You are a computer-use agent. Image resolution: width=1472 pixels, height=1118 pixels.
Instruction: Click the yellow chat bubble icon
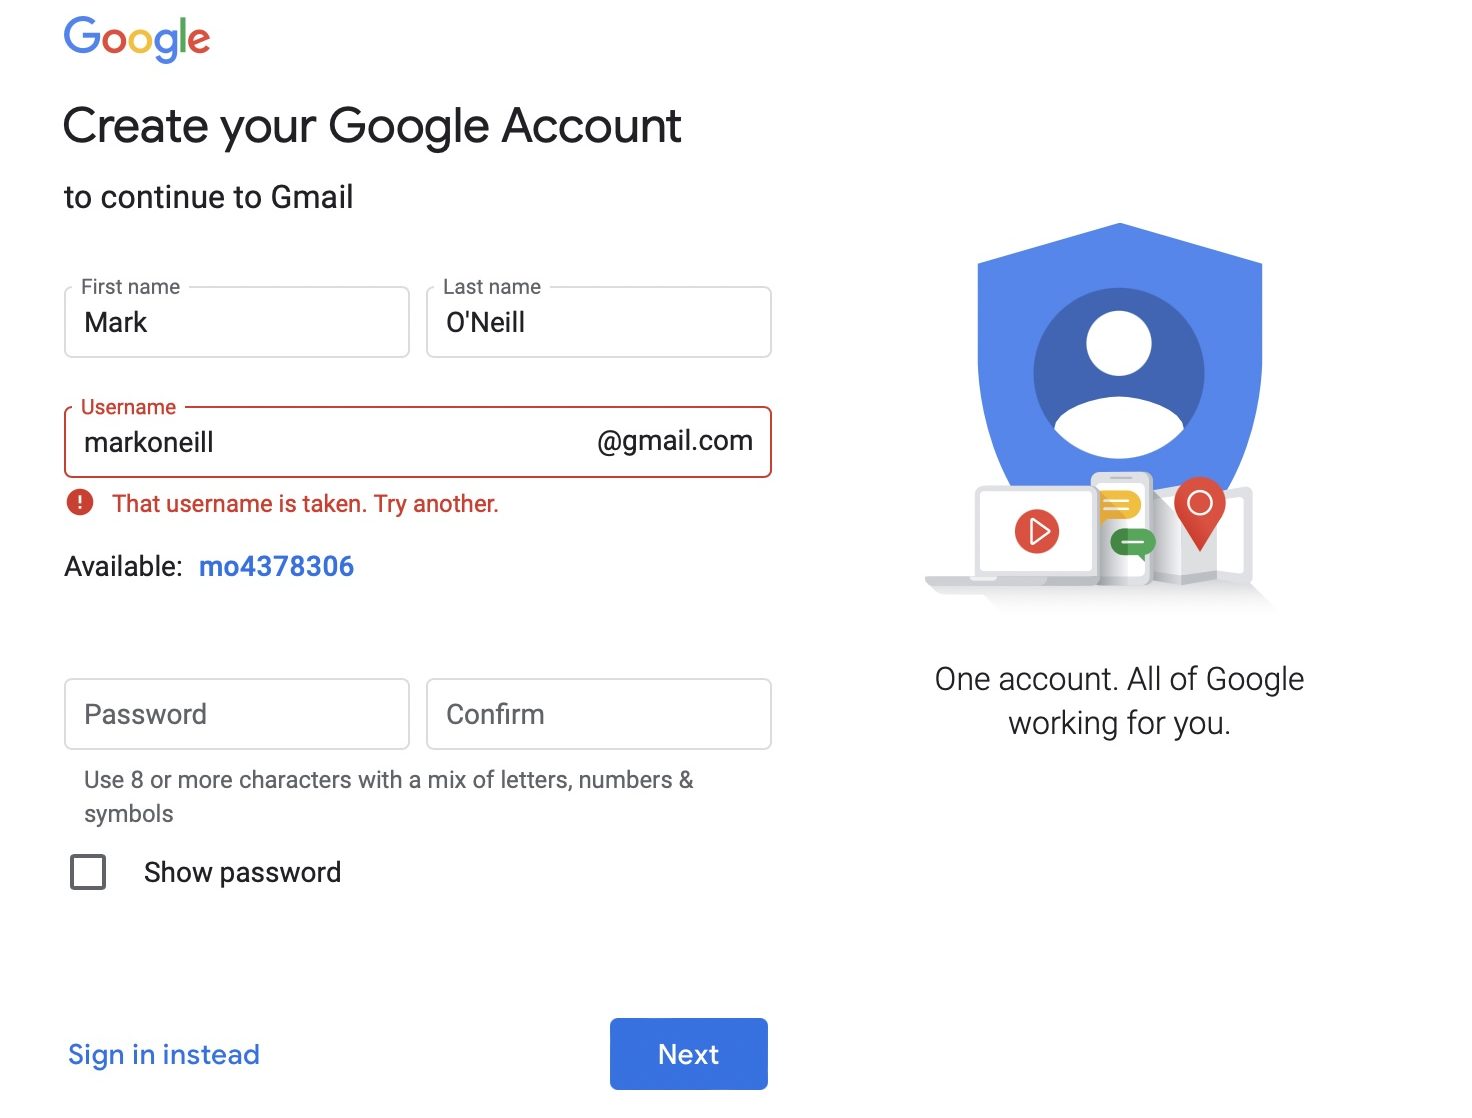coord(1119,505)
